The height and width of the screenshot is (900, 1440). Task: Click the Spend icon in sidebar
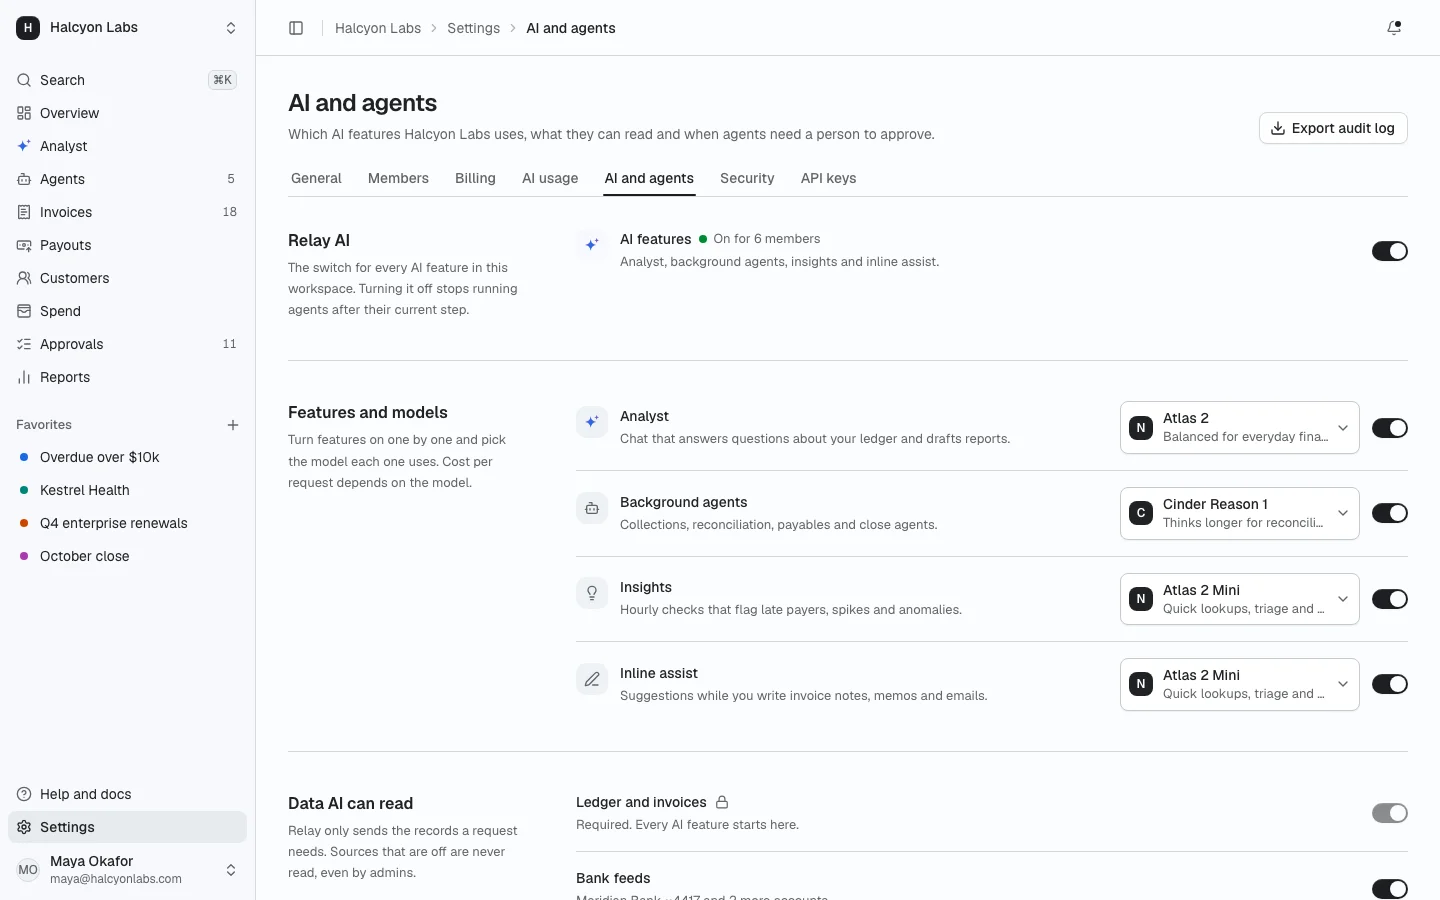[x=24, y=311]
